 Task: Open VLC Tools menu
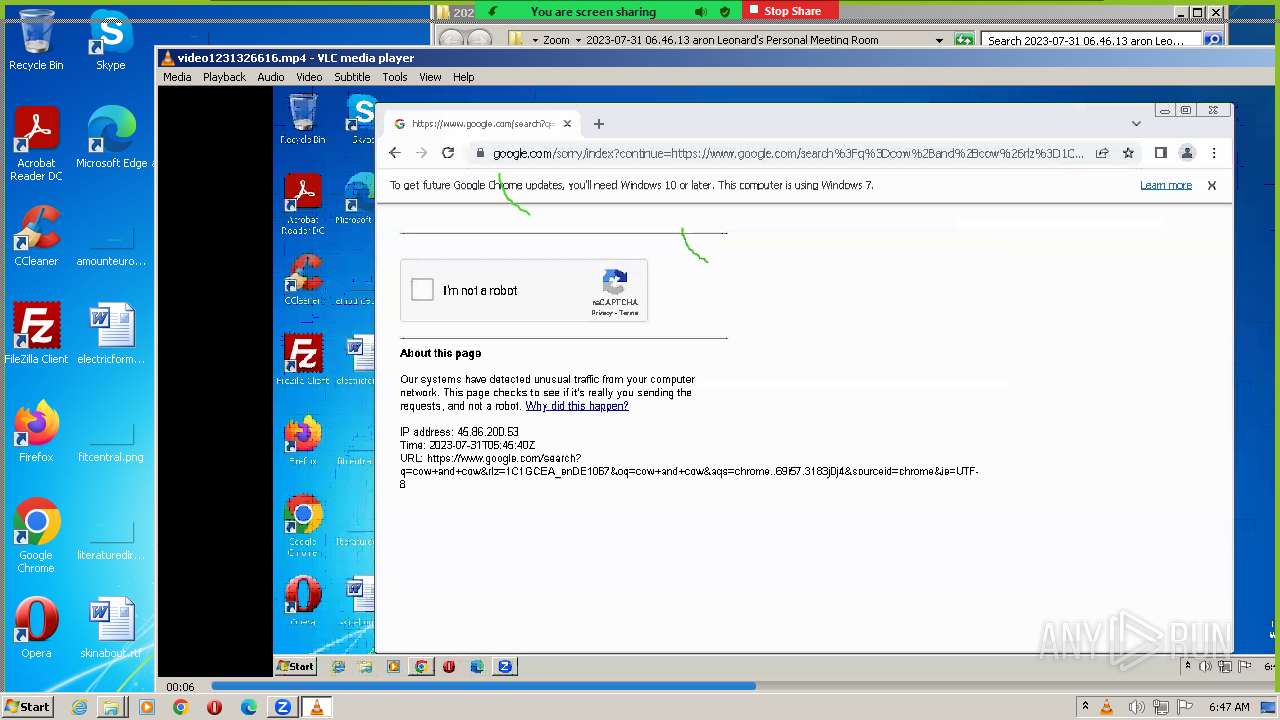395,77
